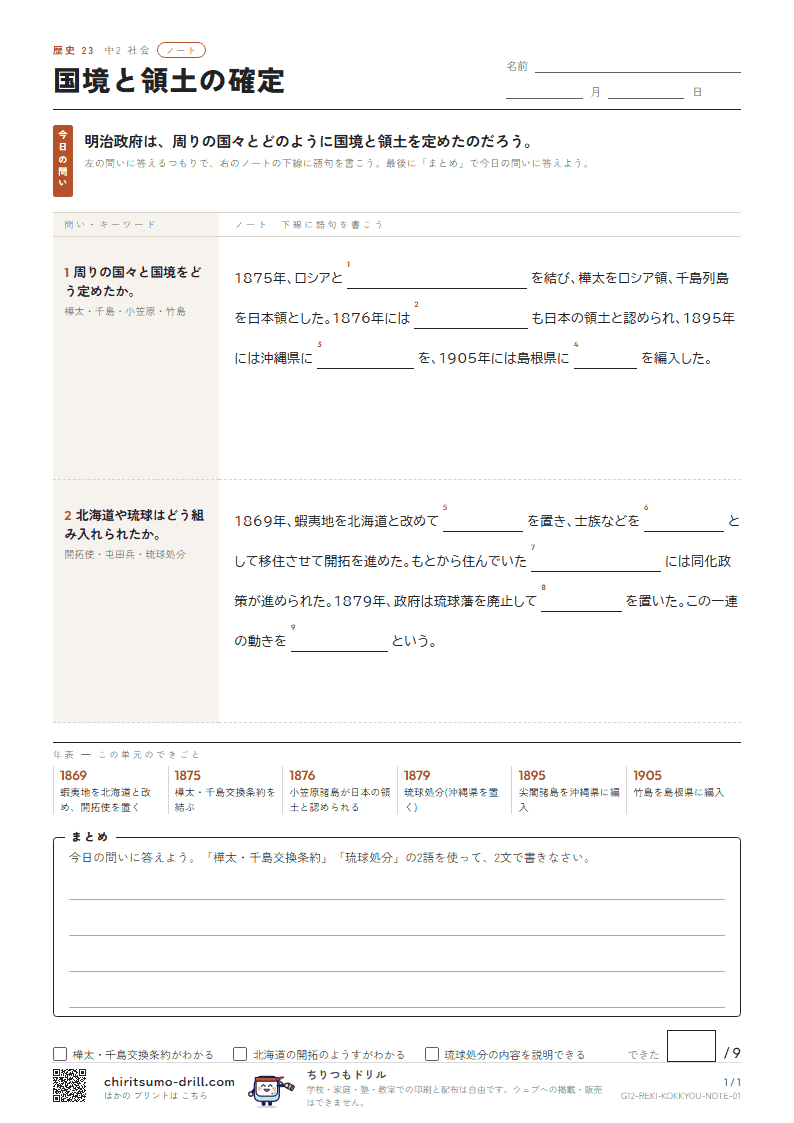Click the score box beside /9
The height and width of the screenshot is (1123, 794).
coord(691,1046)
